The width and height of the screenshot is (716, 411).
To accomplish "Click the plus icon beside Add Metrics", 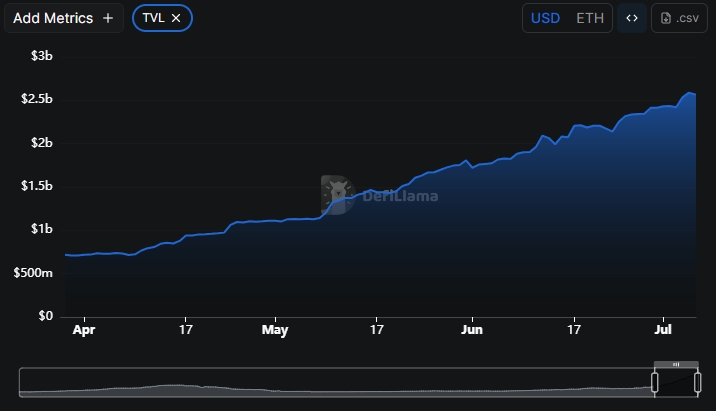I will [108, 18].
